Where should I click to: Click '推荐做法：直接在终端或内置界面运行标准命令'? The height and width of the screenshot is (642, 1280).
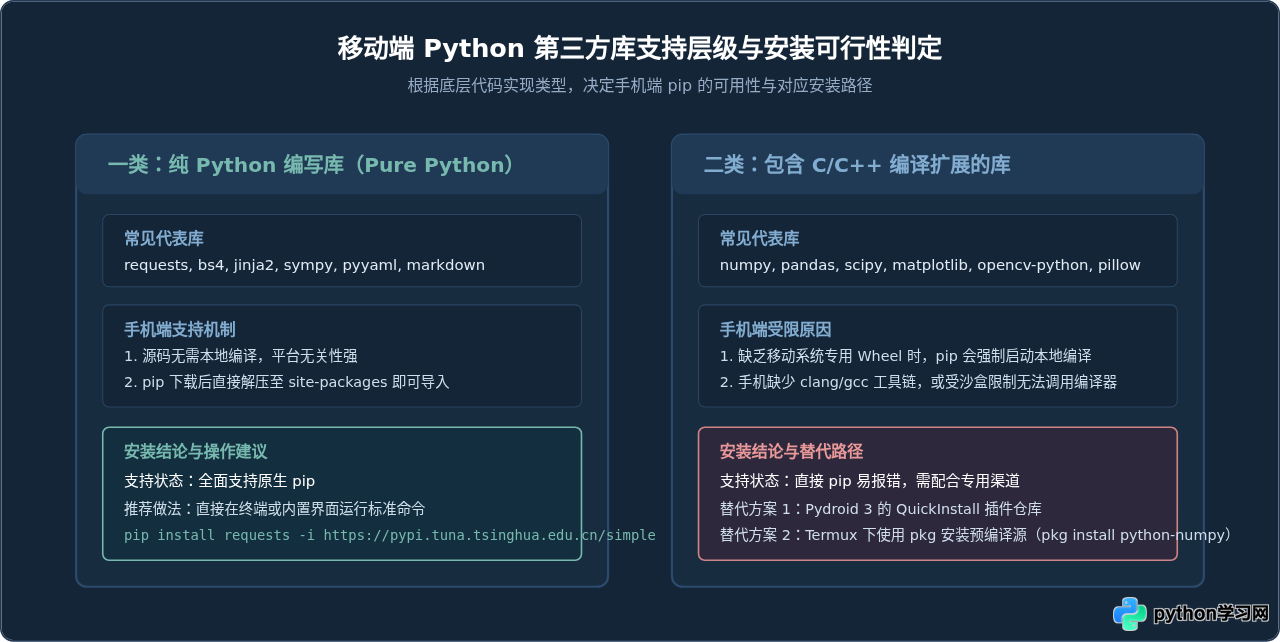275,508
